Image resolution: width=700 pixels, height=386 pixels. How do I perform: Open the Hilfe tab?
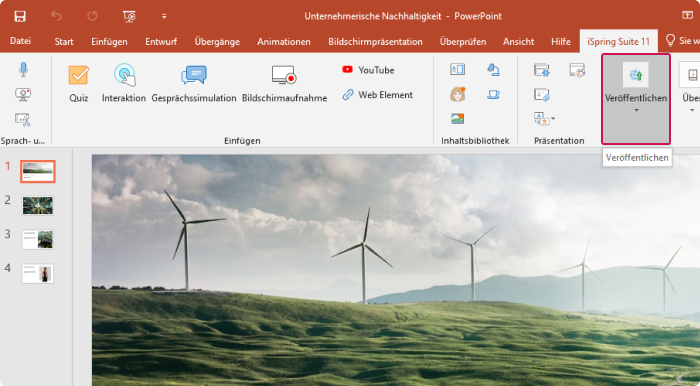tap(561, 42)
